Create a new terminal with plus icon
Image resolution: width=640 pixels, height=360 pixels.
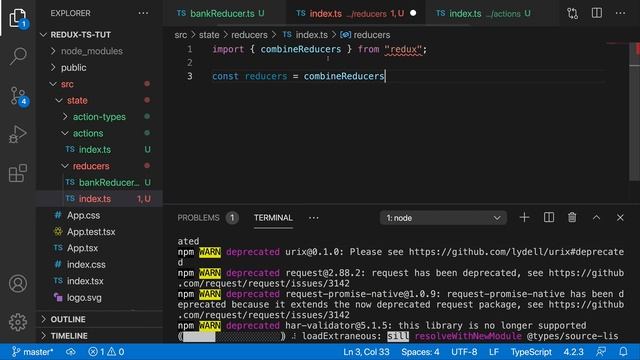pos(524,218)
